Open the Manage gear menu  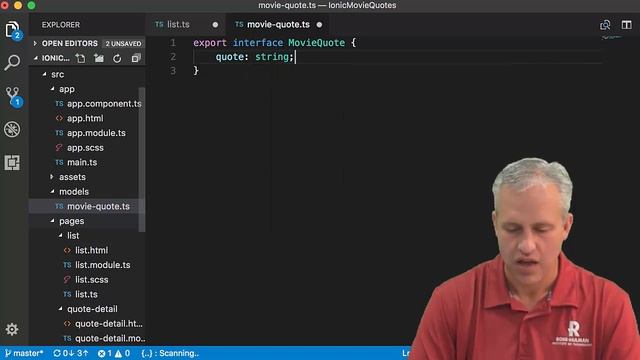pos(12,329)
